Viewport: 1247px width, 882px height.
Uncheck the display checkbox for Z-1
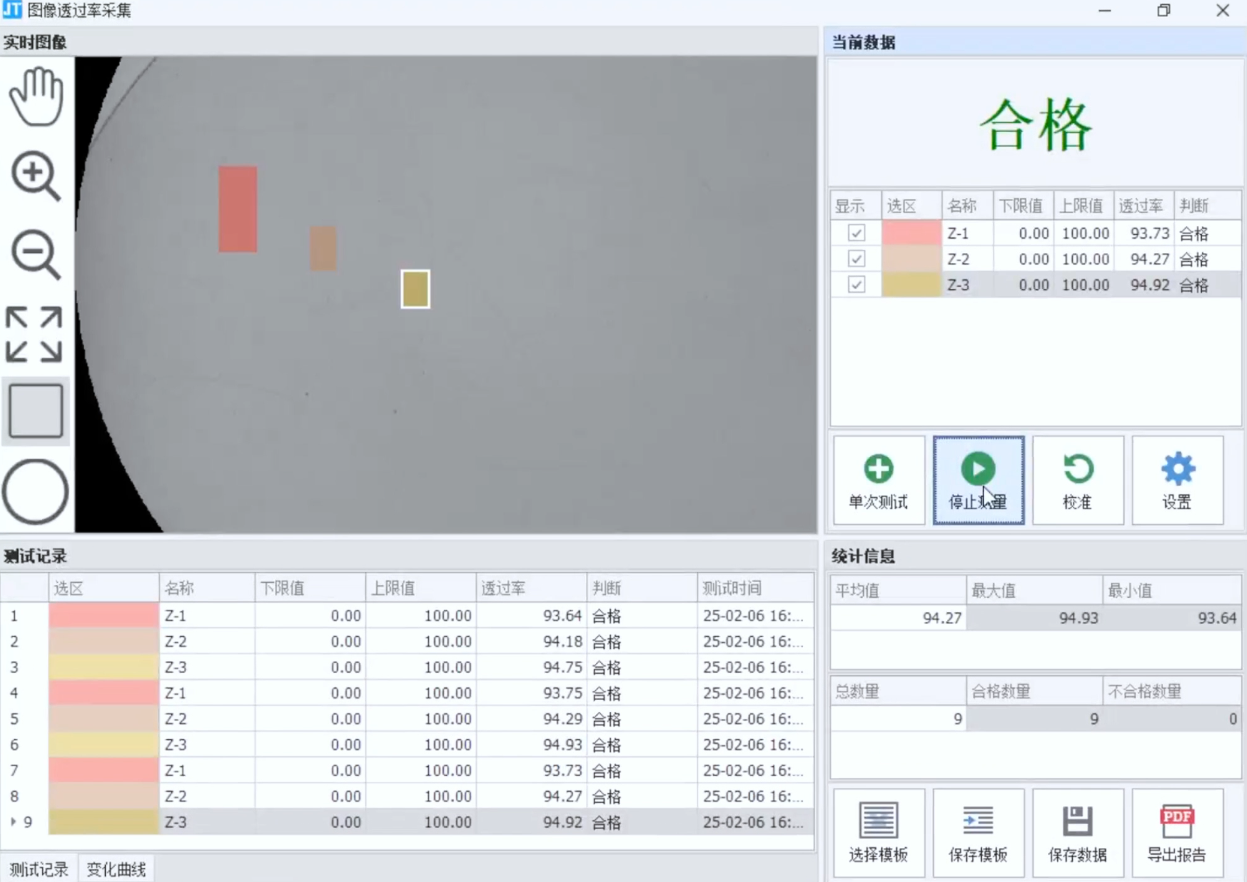[856, 233]
